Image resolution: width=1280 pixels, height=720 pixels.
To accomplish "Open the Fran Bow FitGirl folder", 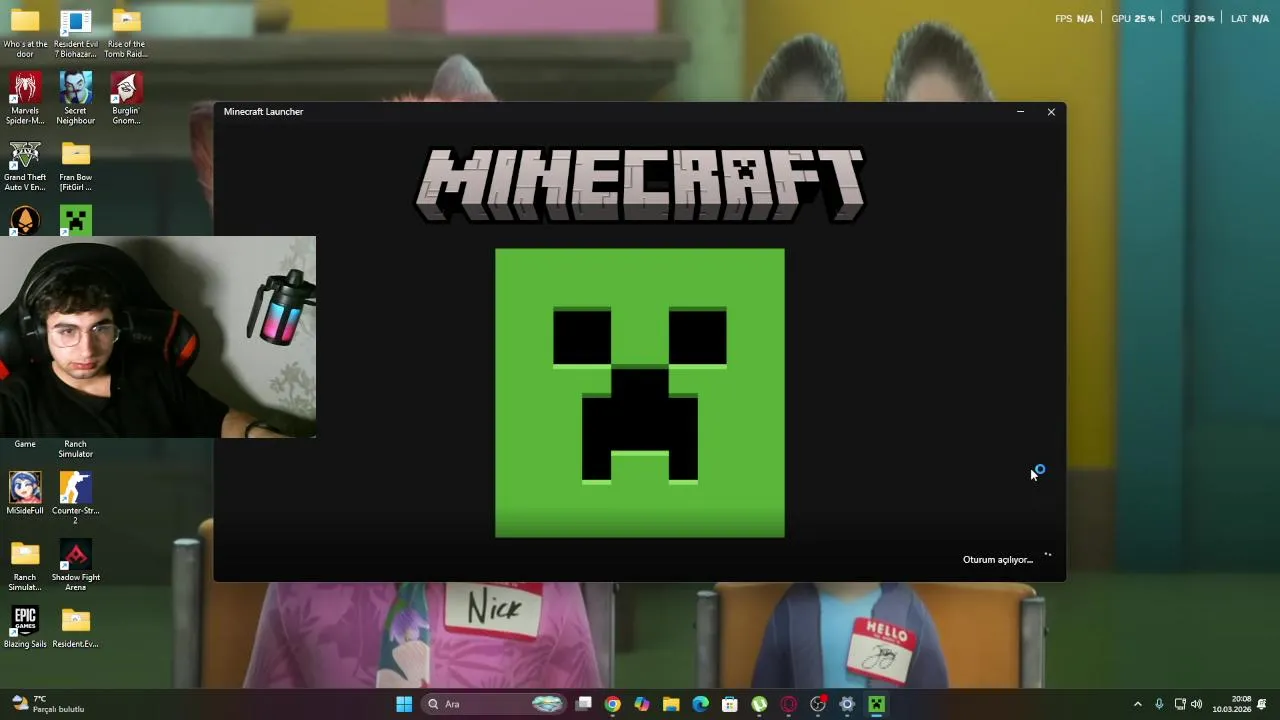I will tap(76, 166).
